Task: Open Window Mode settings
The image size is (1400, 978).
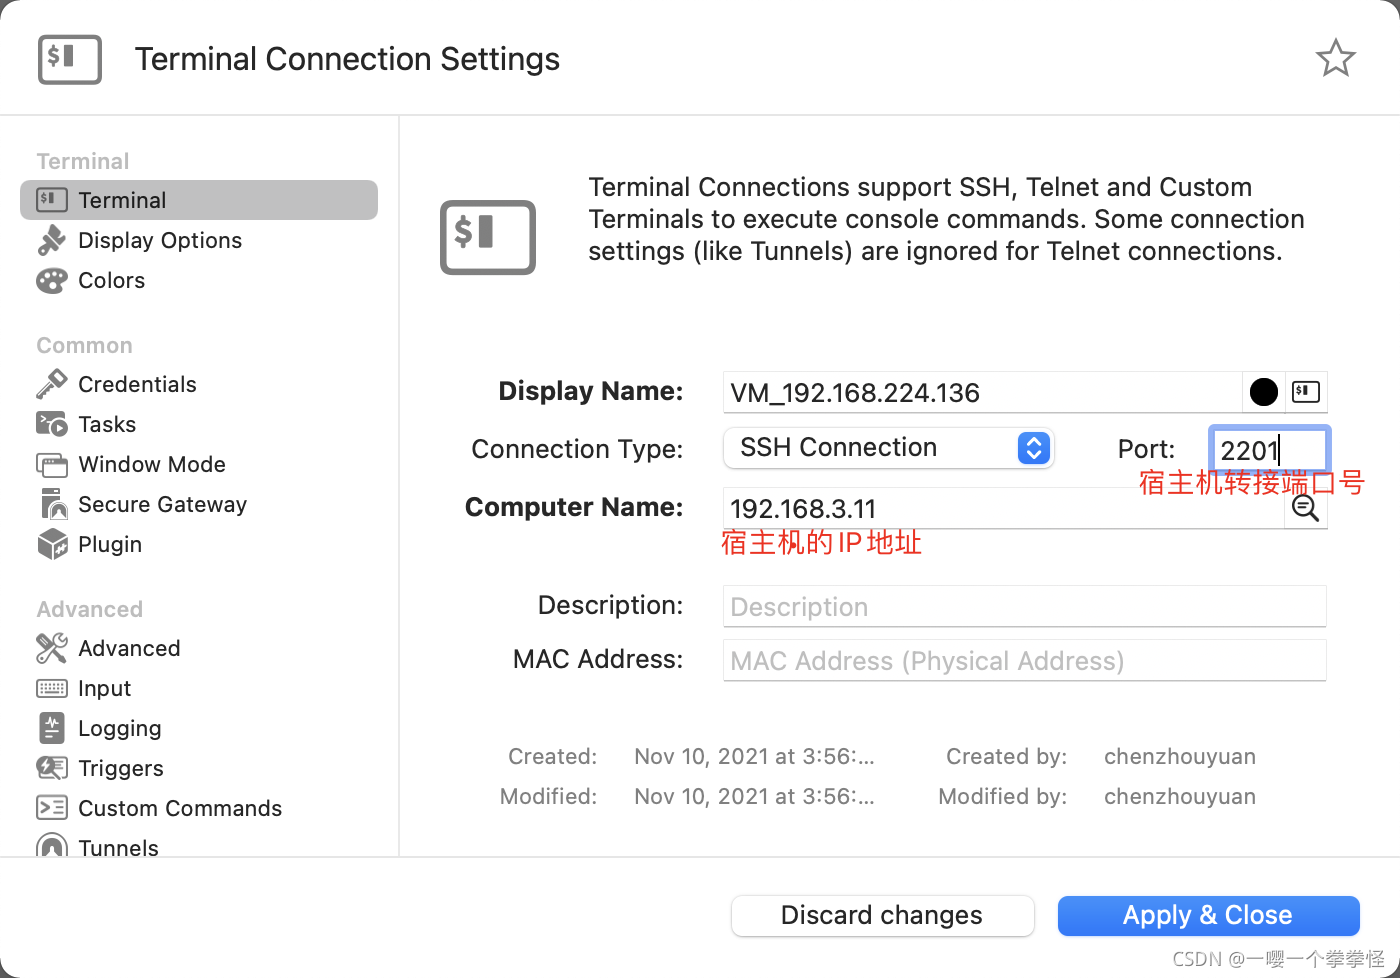Action: point(152,464)
